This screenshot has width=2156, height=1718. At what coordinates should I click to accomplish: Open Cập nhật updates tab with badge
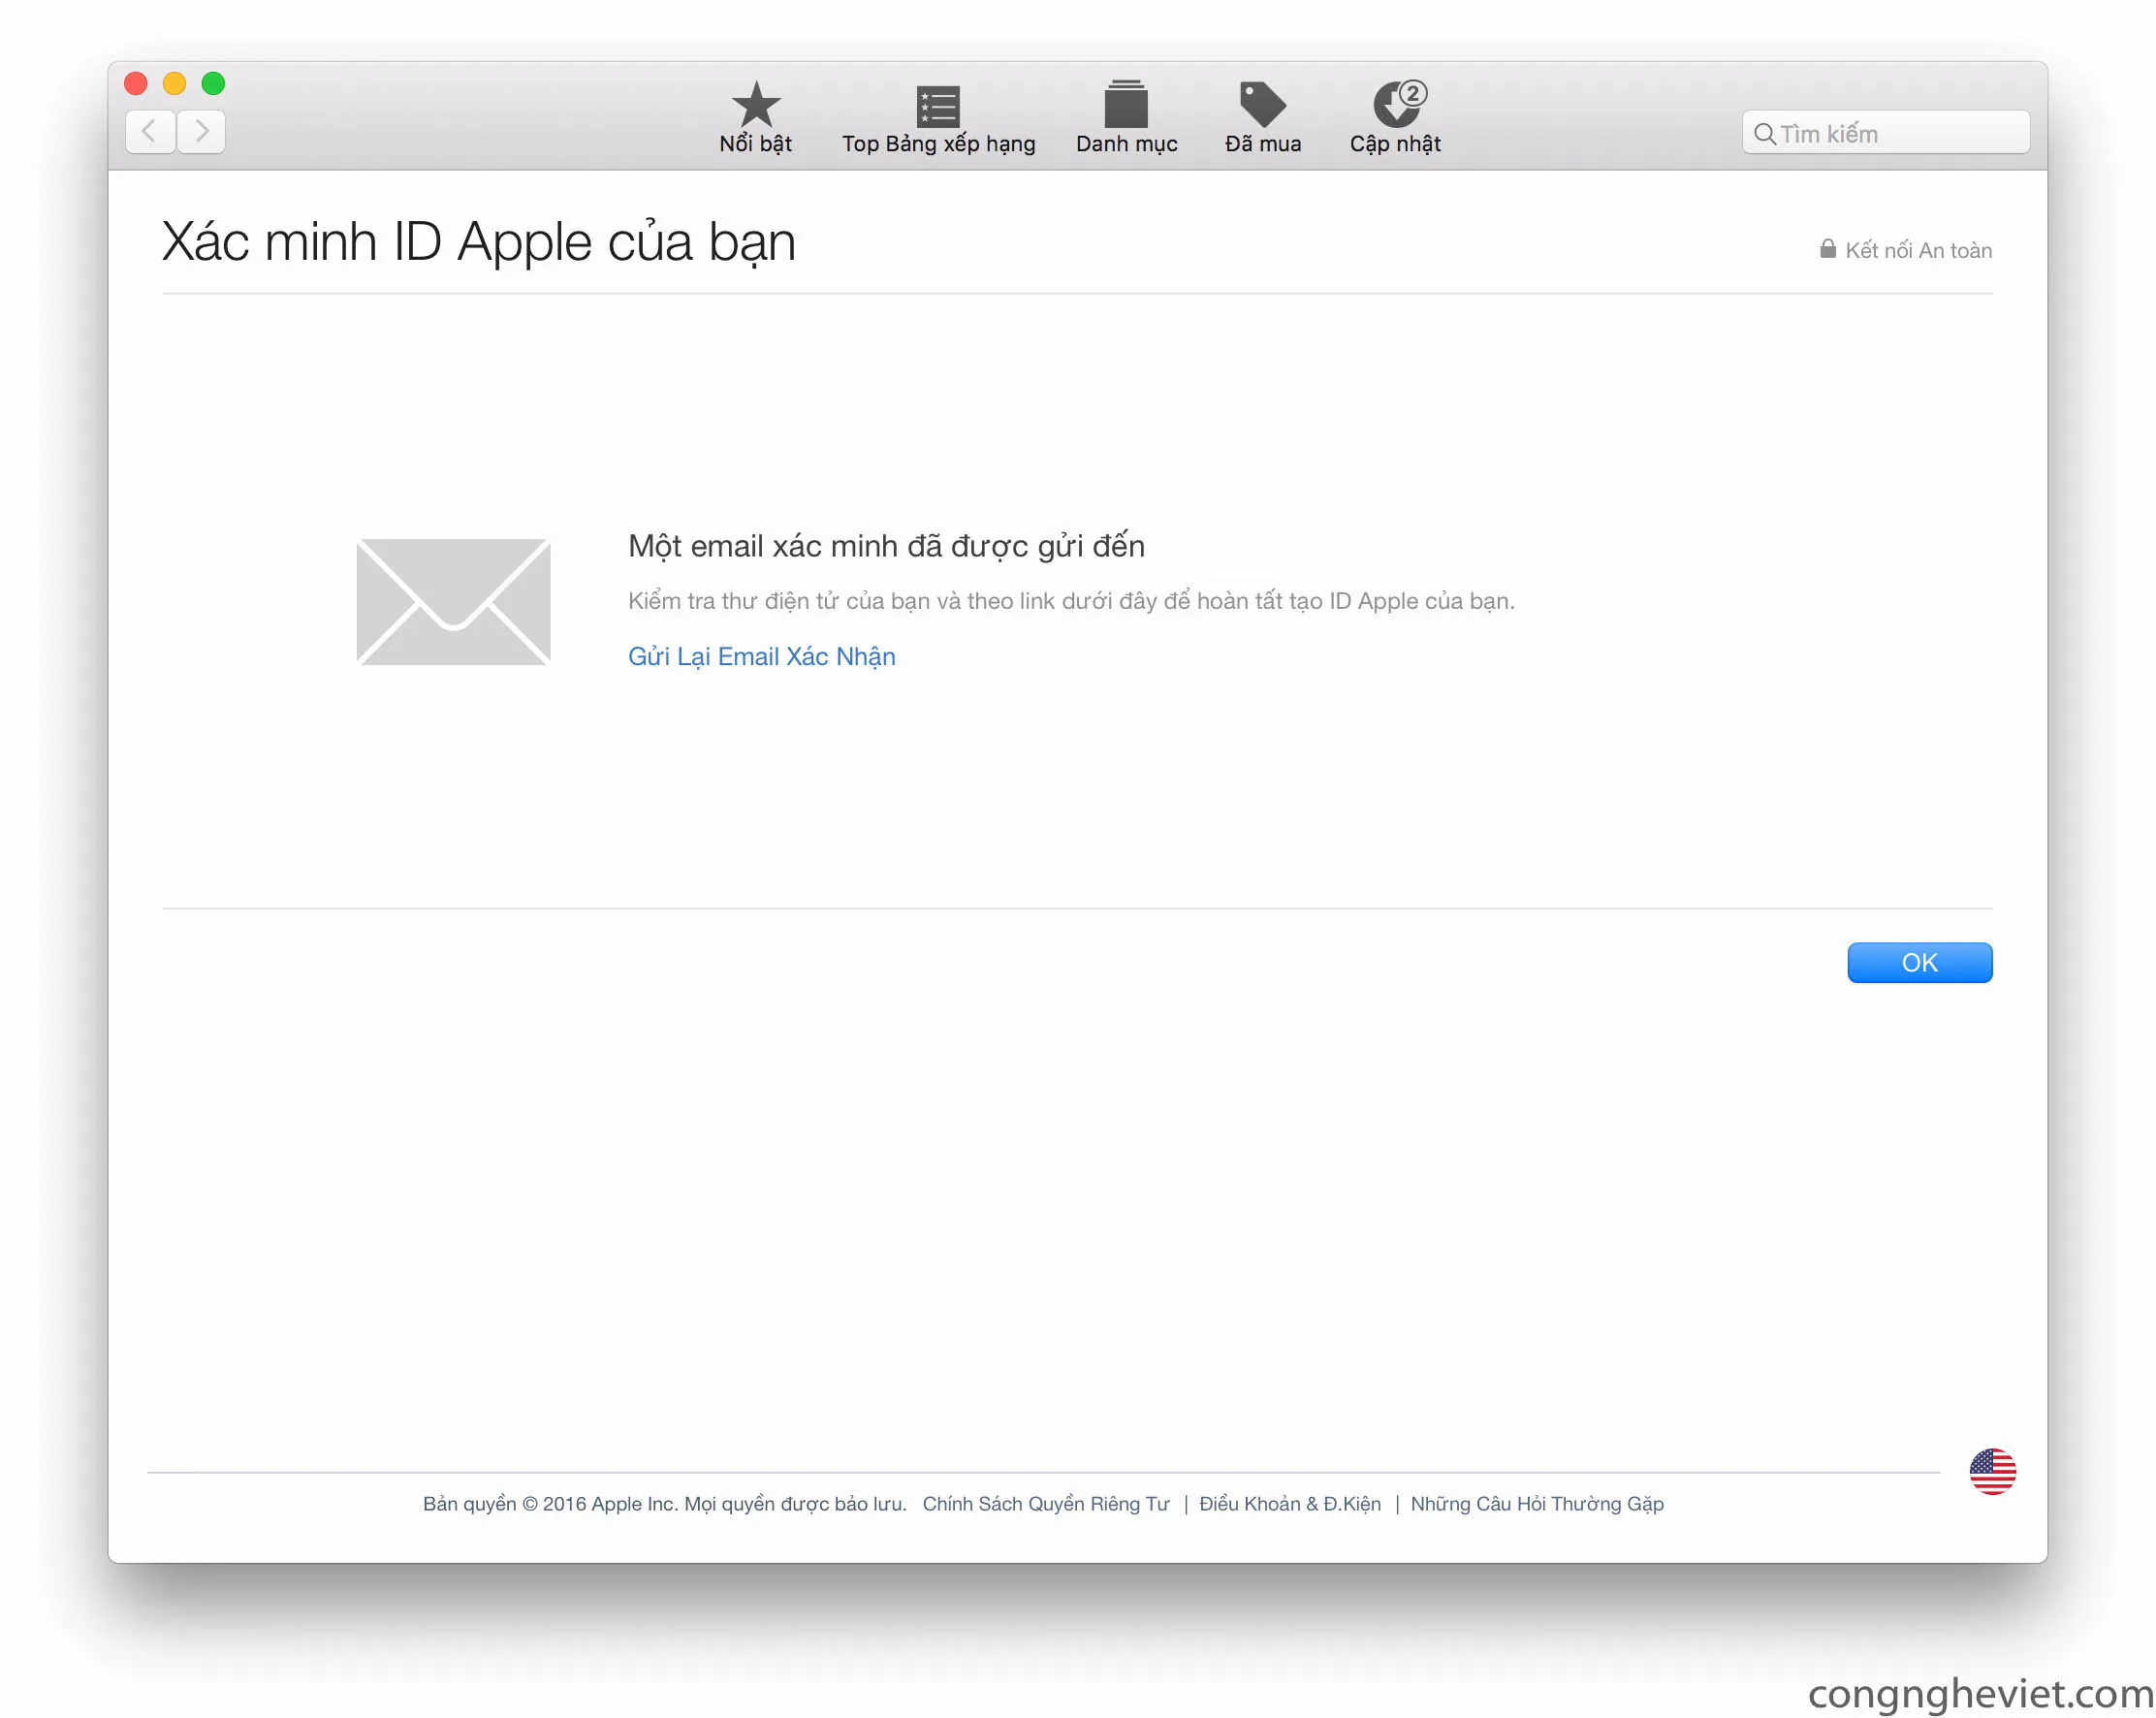pyautogui.click(x=1395, y=117)
